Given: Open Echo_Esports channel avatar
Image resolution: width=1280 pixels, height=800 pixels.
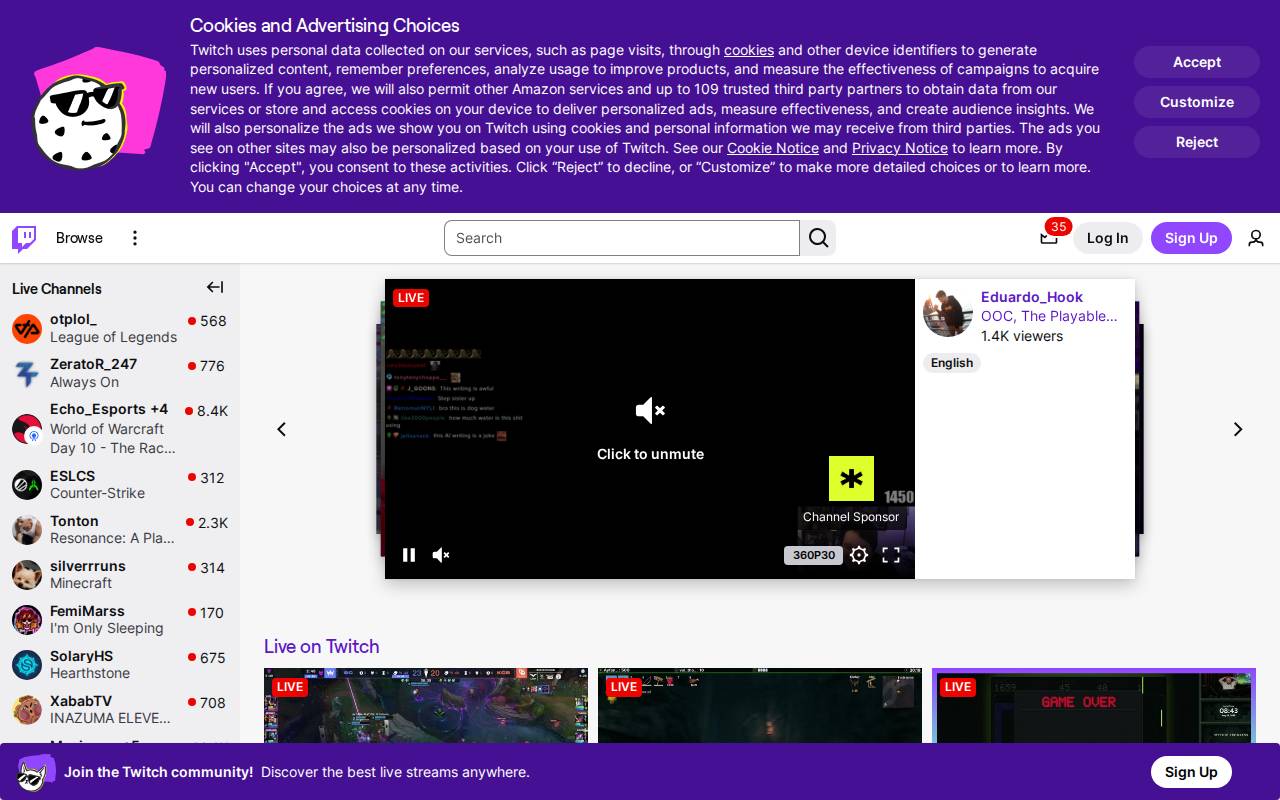Looking at the screenshot, I should tap(27, 429).
